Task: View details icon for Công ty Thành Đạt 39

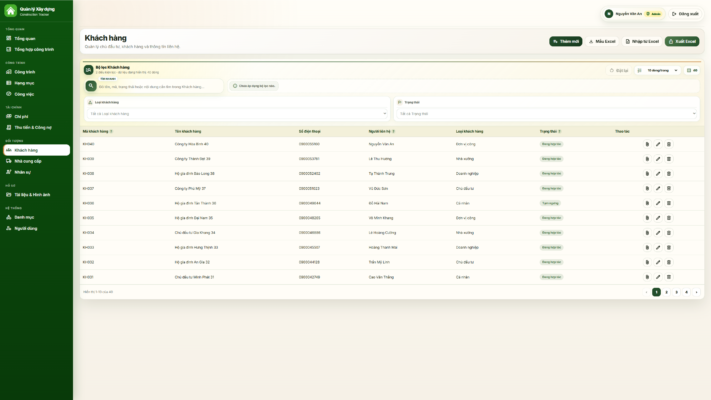Action: 647,159
